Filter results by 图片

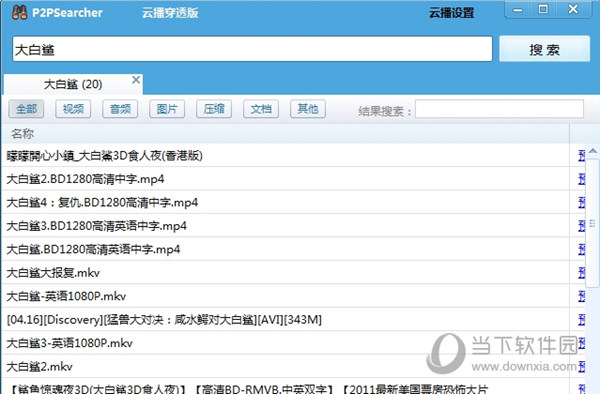[x=167, y=109]
